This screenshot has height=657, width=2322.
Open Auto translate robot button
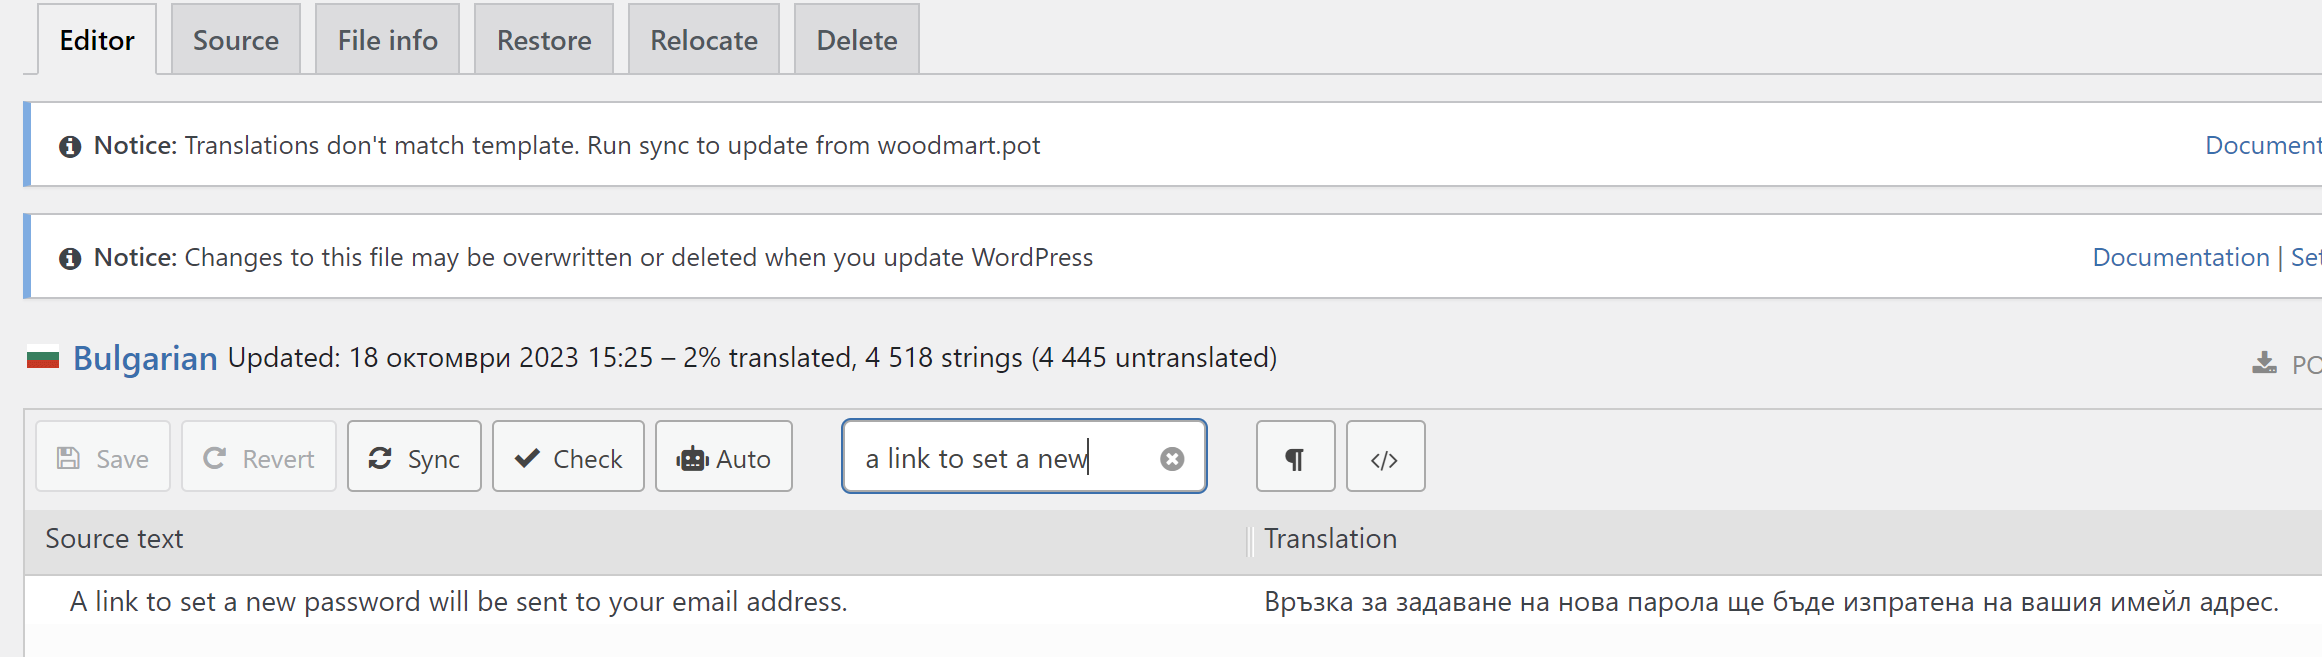coord(724,458)
